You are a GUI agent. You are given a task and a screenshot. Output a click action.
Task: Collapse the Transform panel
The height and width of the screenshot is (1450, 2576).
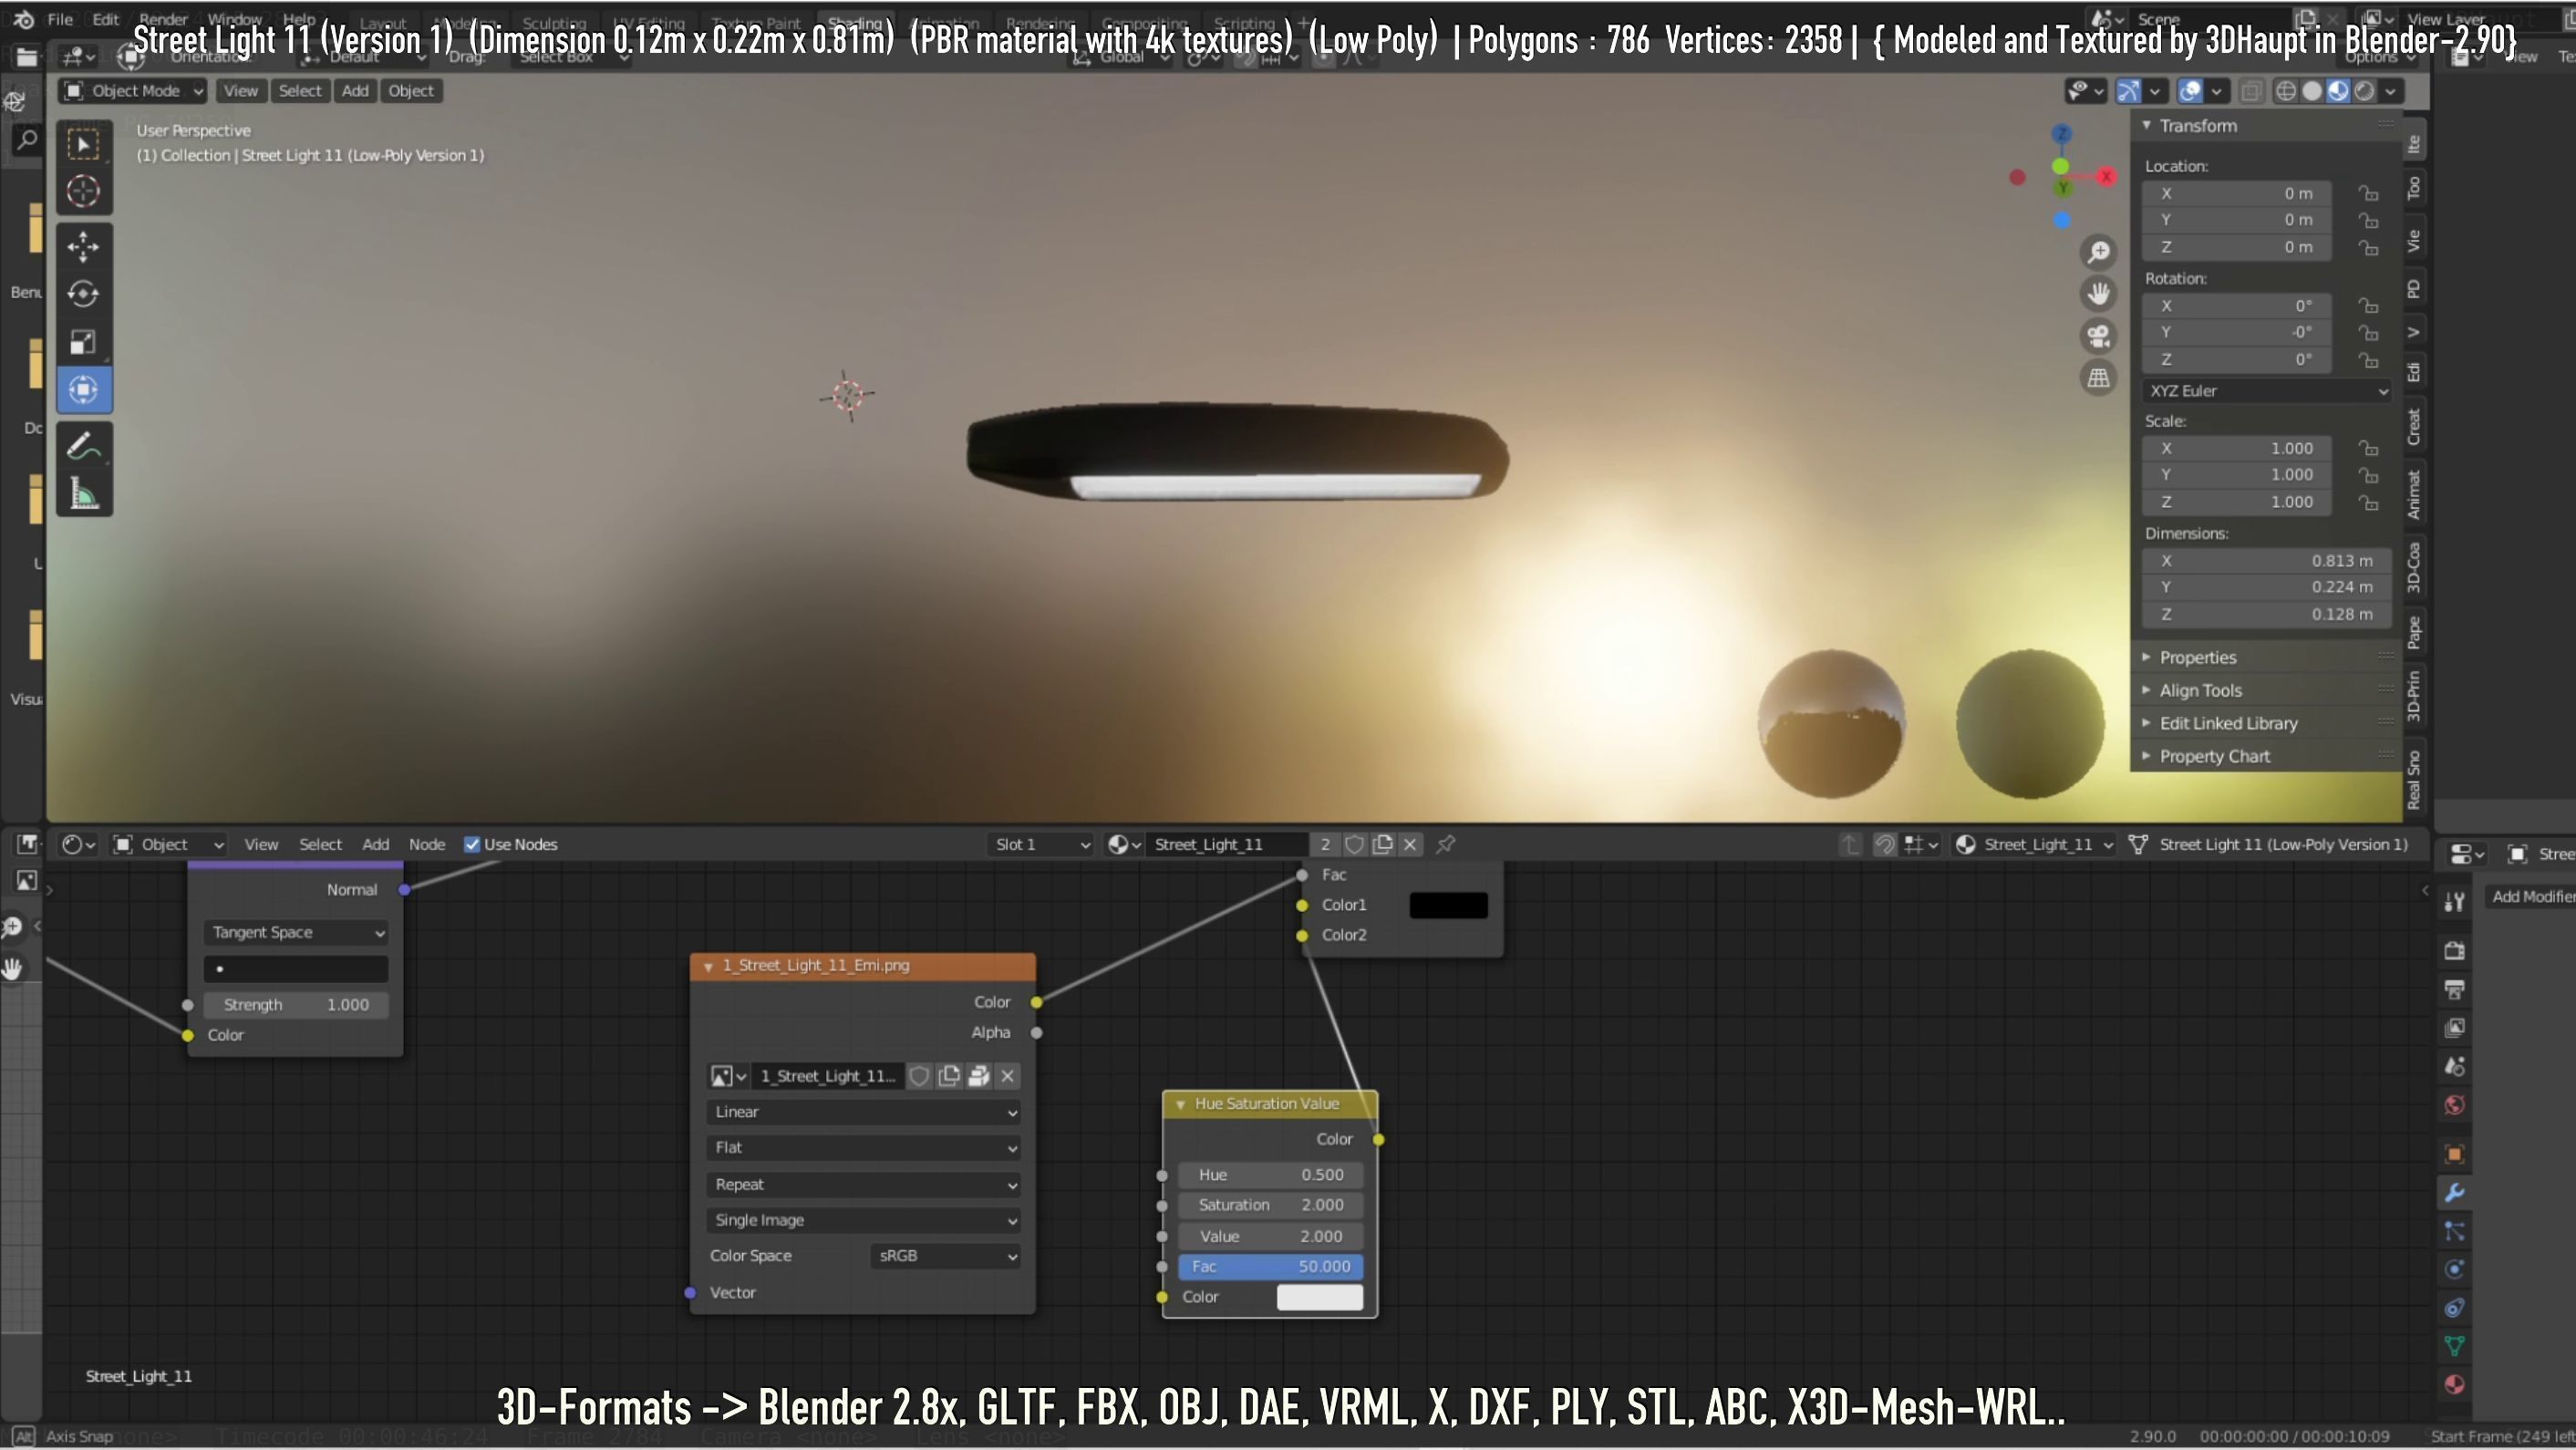2147,126
